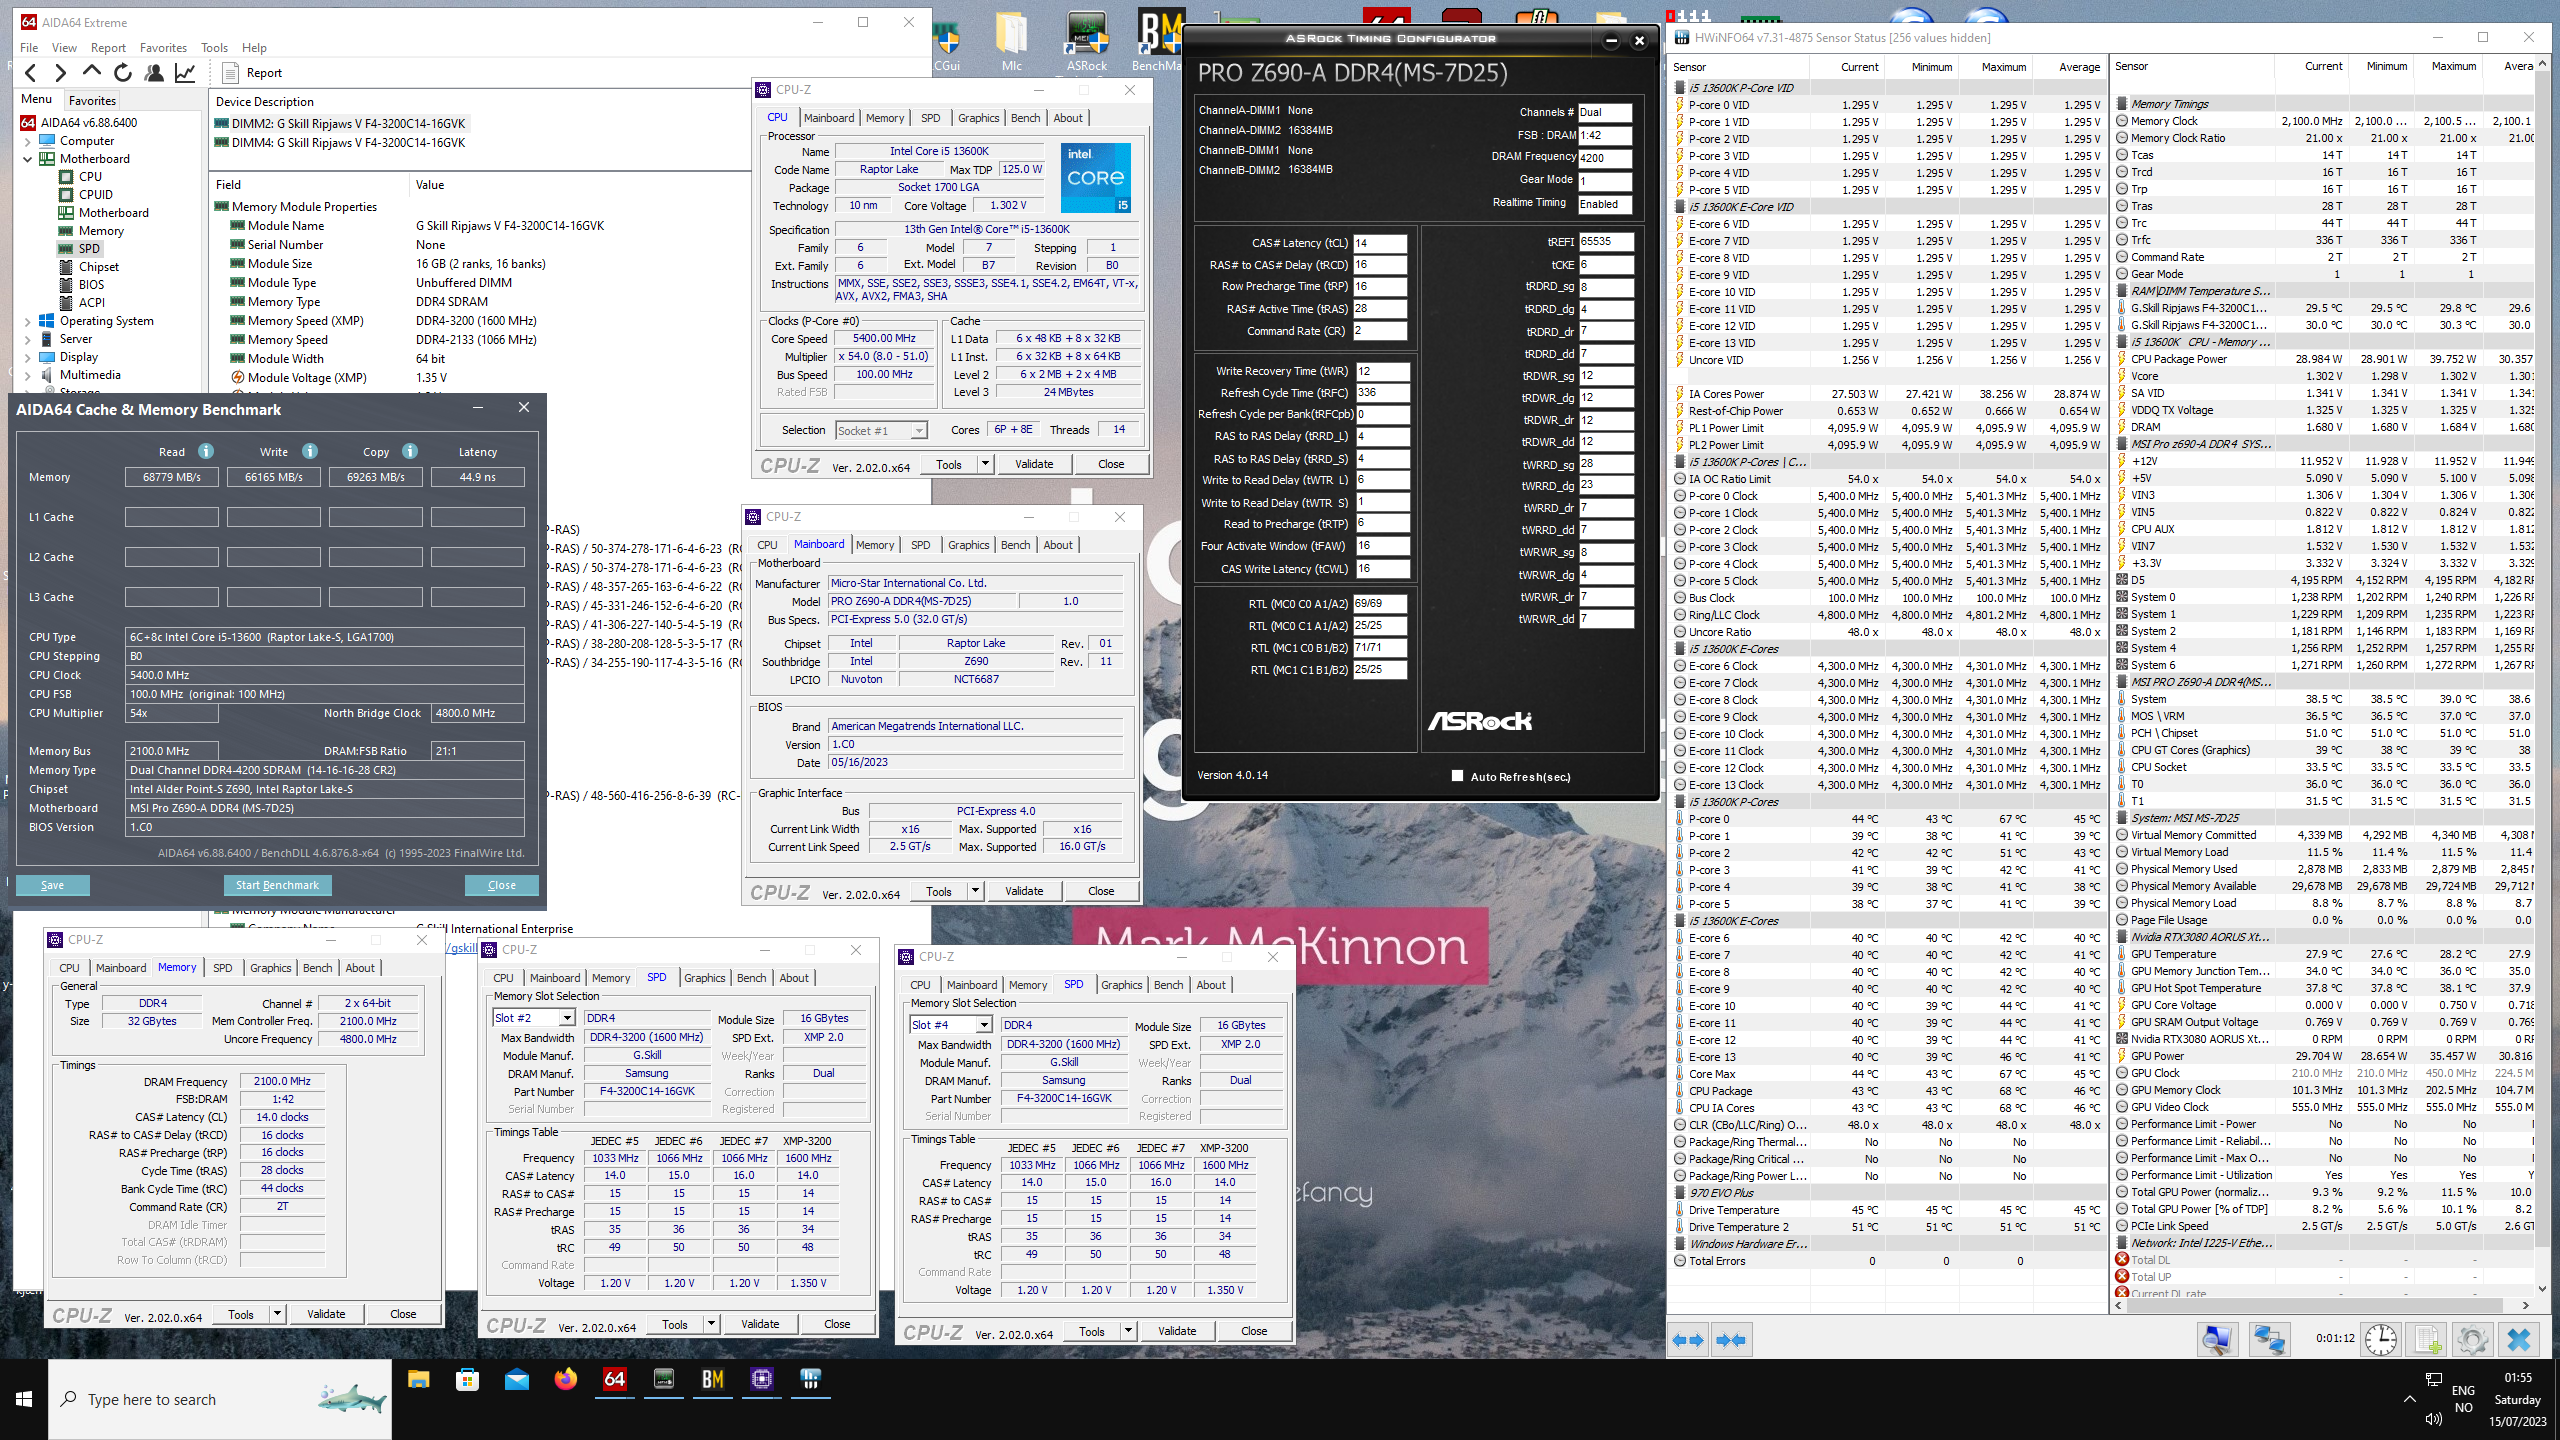This screenshot has height=1440, width=2560.
Task: Select ACPI item in AIDA64 tree
Action: 91,303
